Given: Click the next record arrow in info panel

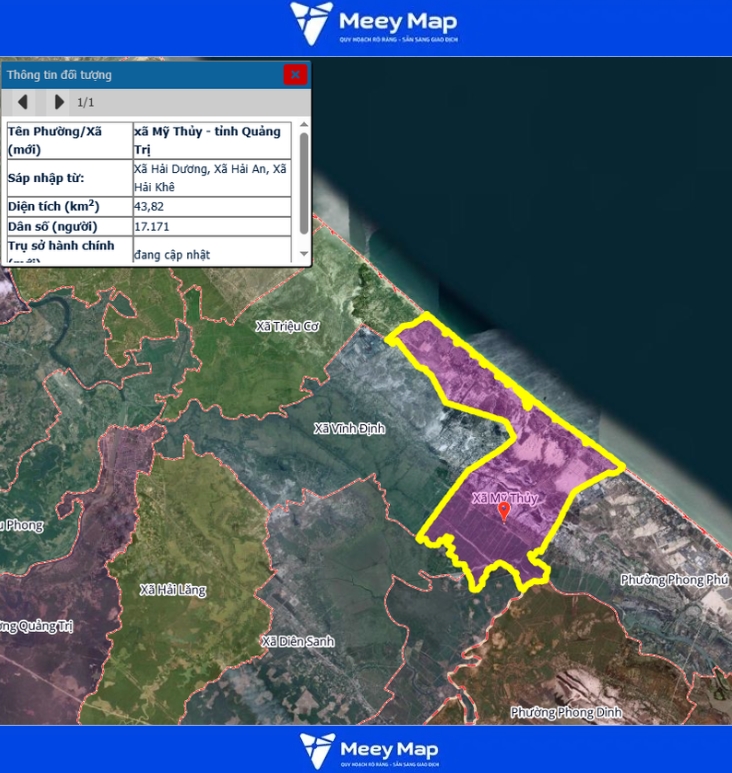Looking at the screenshot, I should [x=59, y=102].
